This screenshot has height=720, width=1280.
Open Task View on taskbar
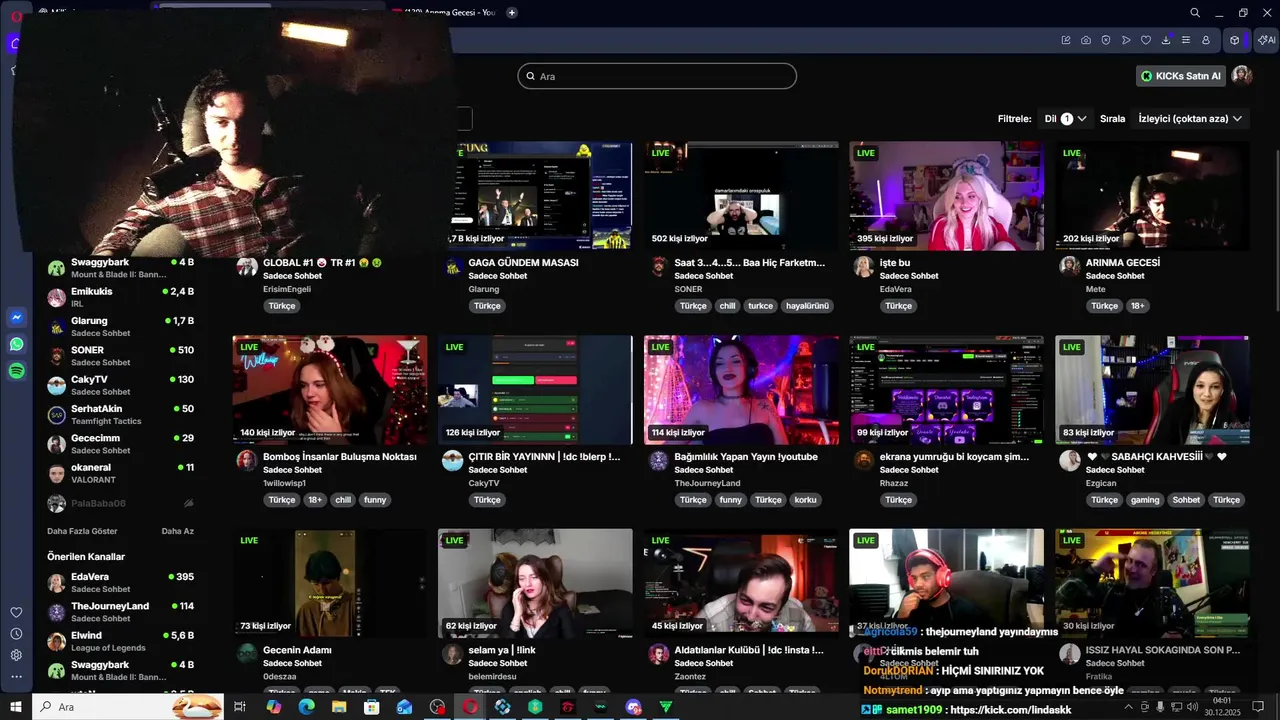pyautogui.click(x=240, y=707)
